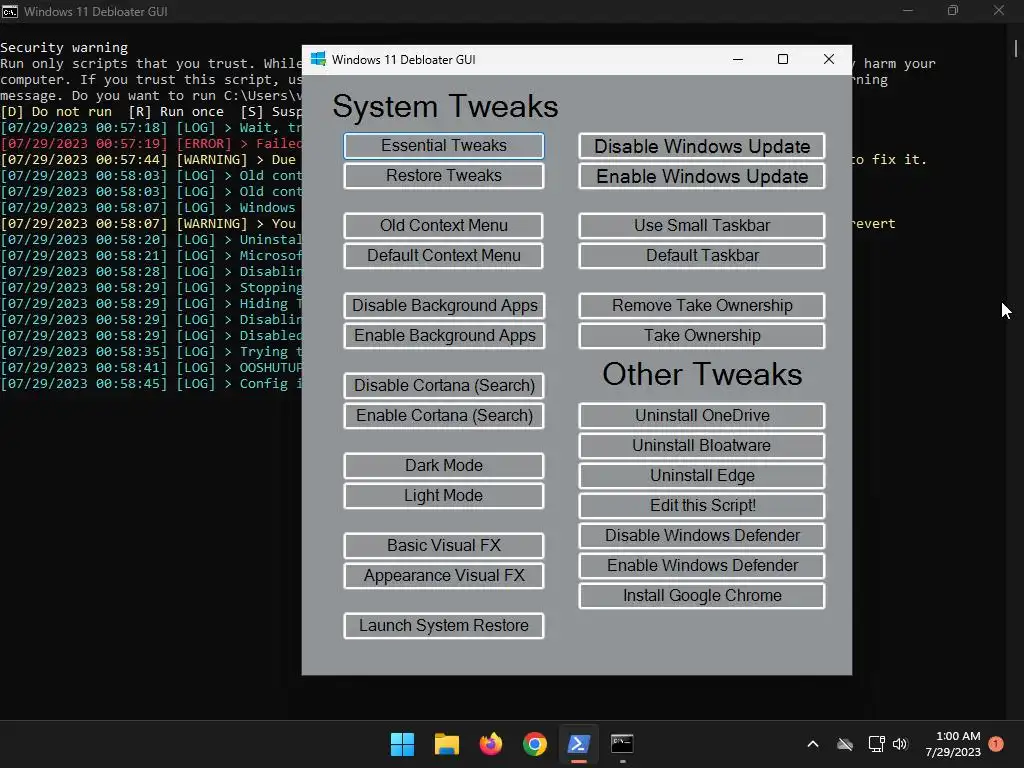Screen dimensions: 1024x768
Task: Click the Take Ownership button
Action: [x=702, y=336]
